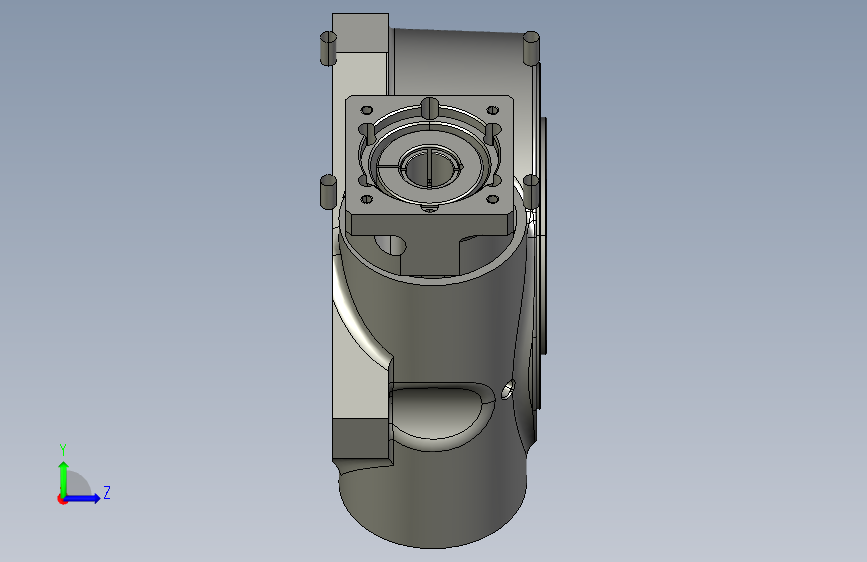
Task: Select the square mounting flange face on the model
Action: 430,155
